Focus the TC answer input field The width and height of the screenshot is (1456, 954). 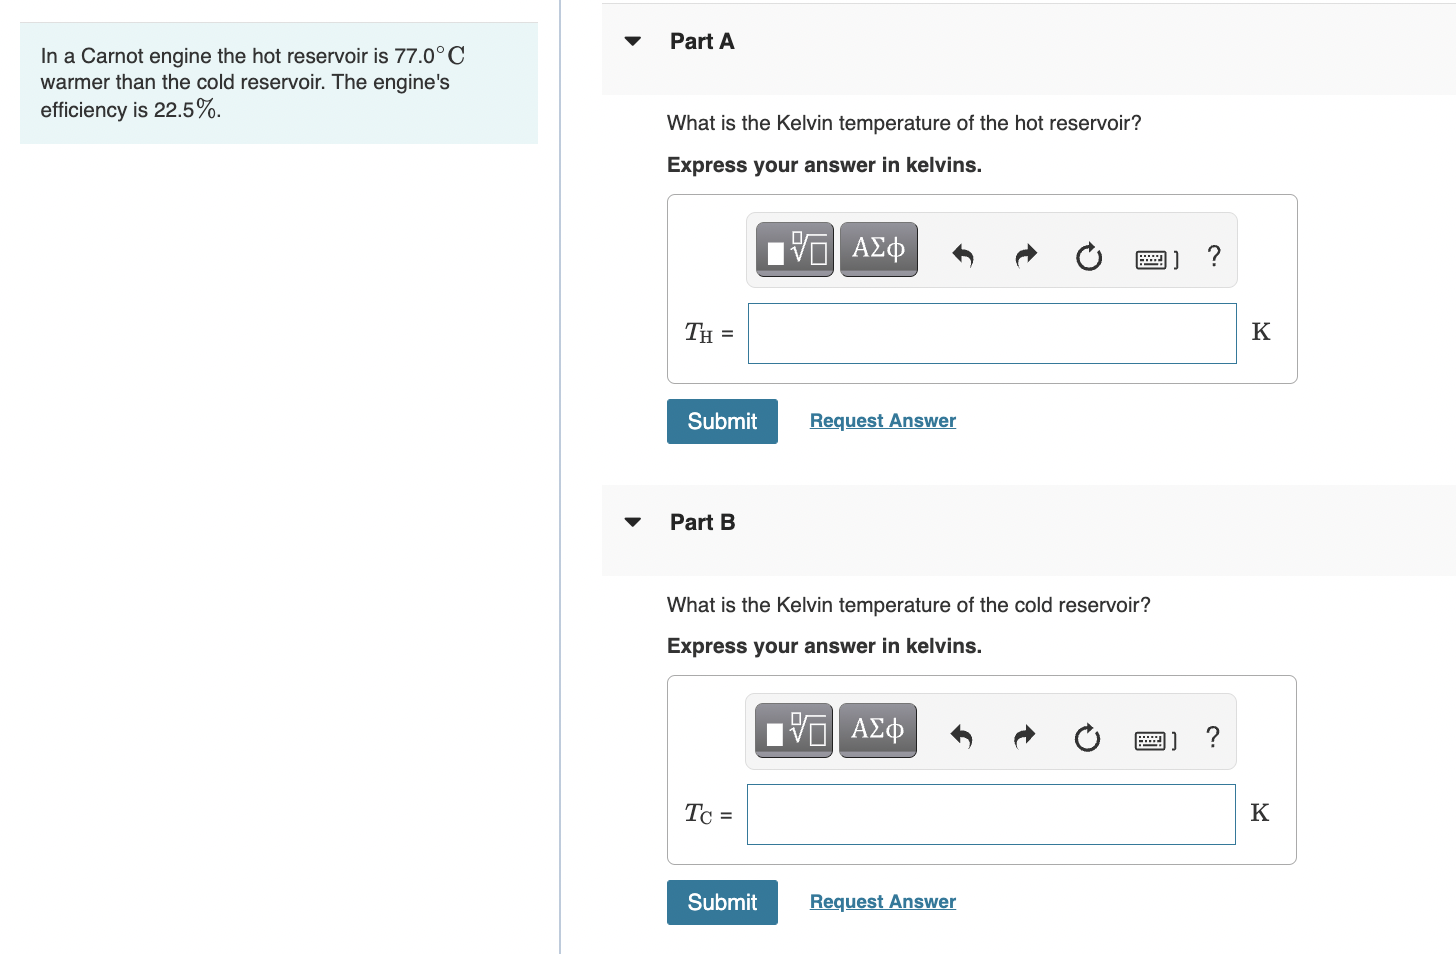click(x=991, y=814)
